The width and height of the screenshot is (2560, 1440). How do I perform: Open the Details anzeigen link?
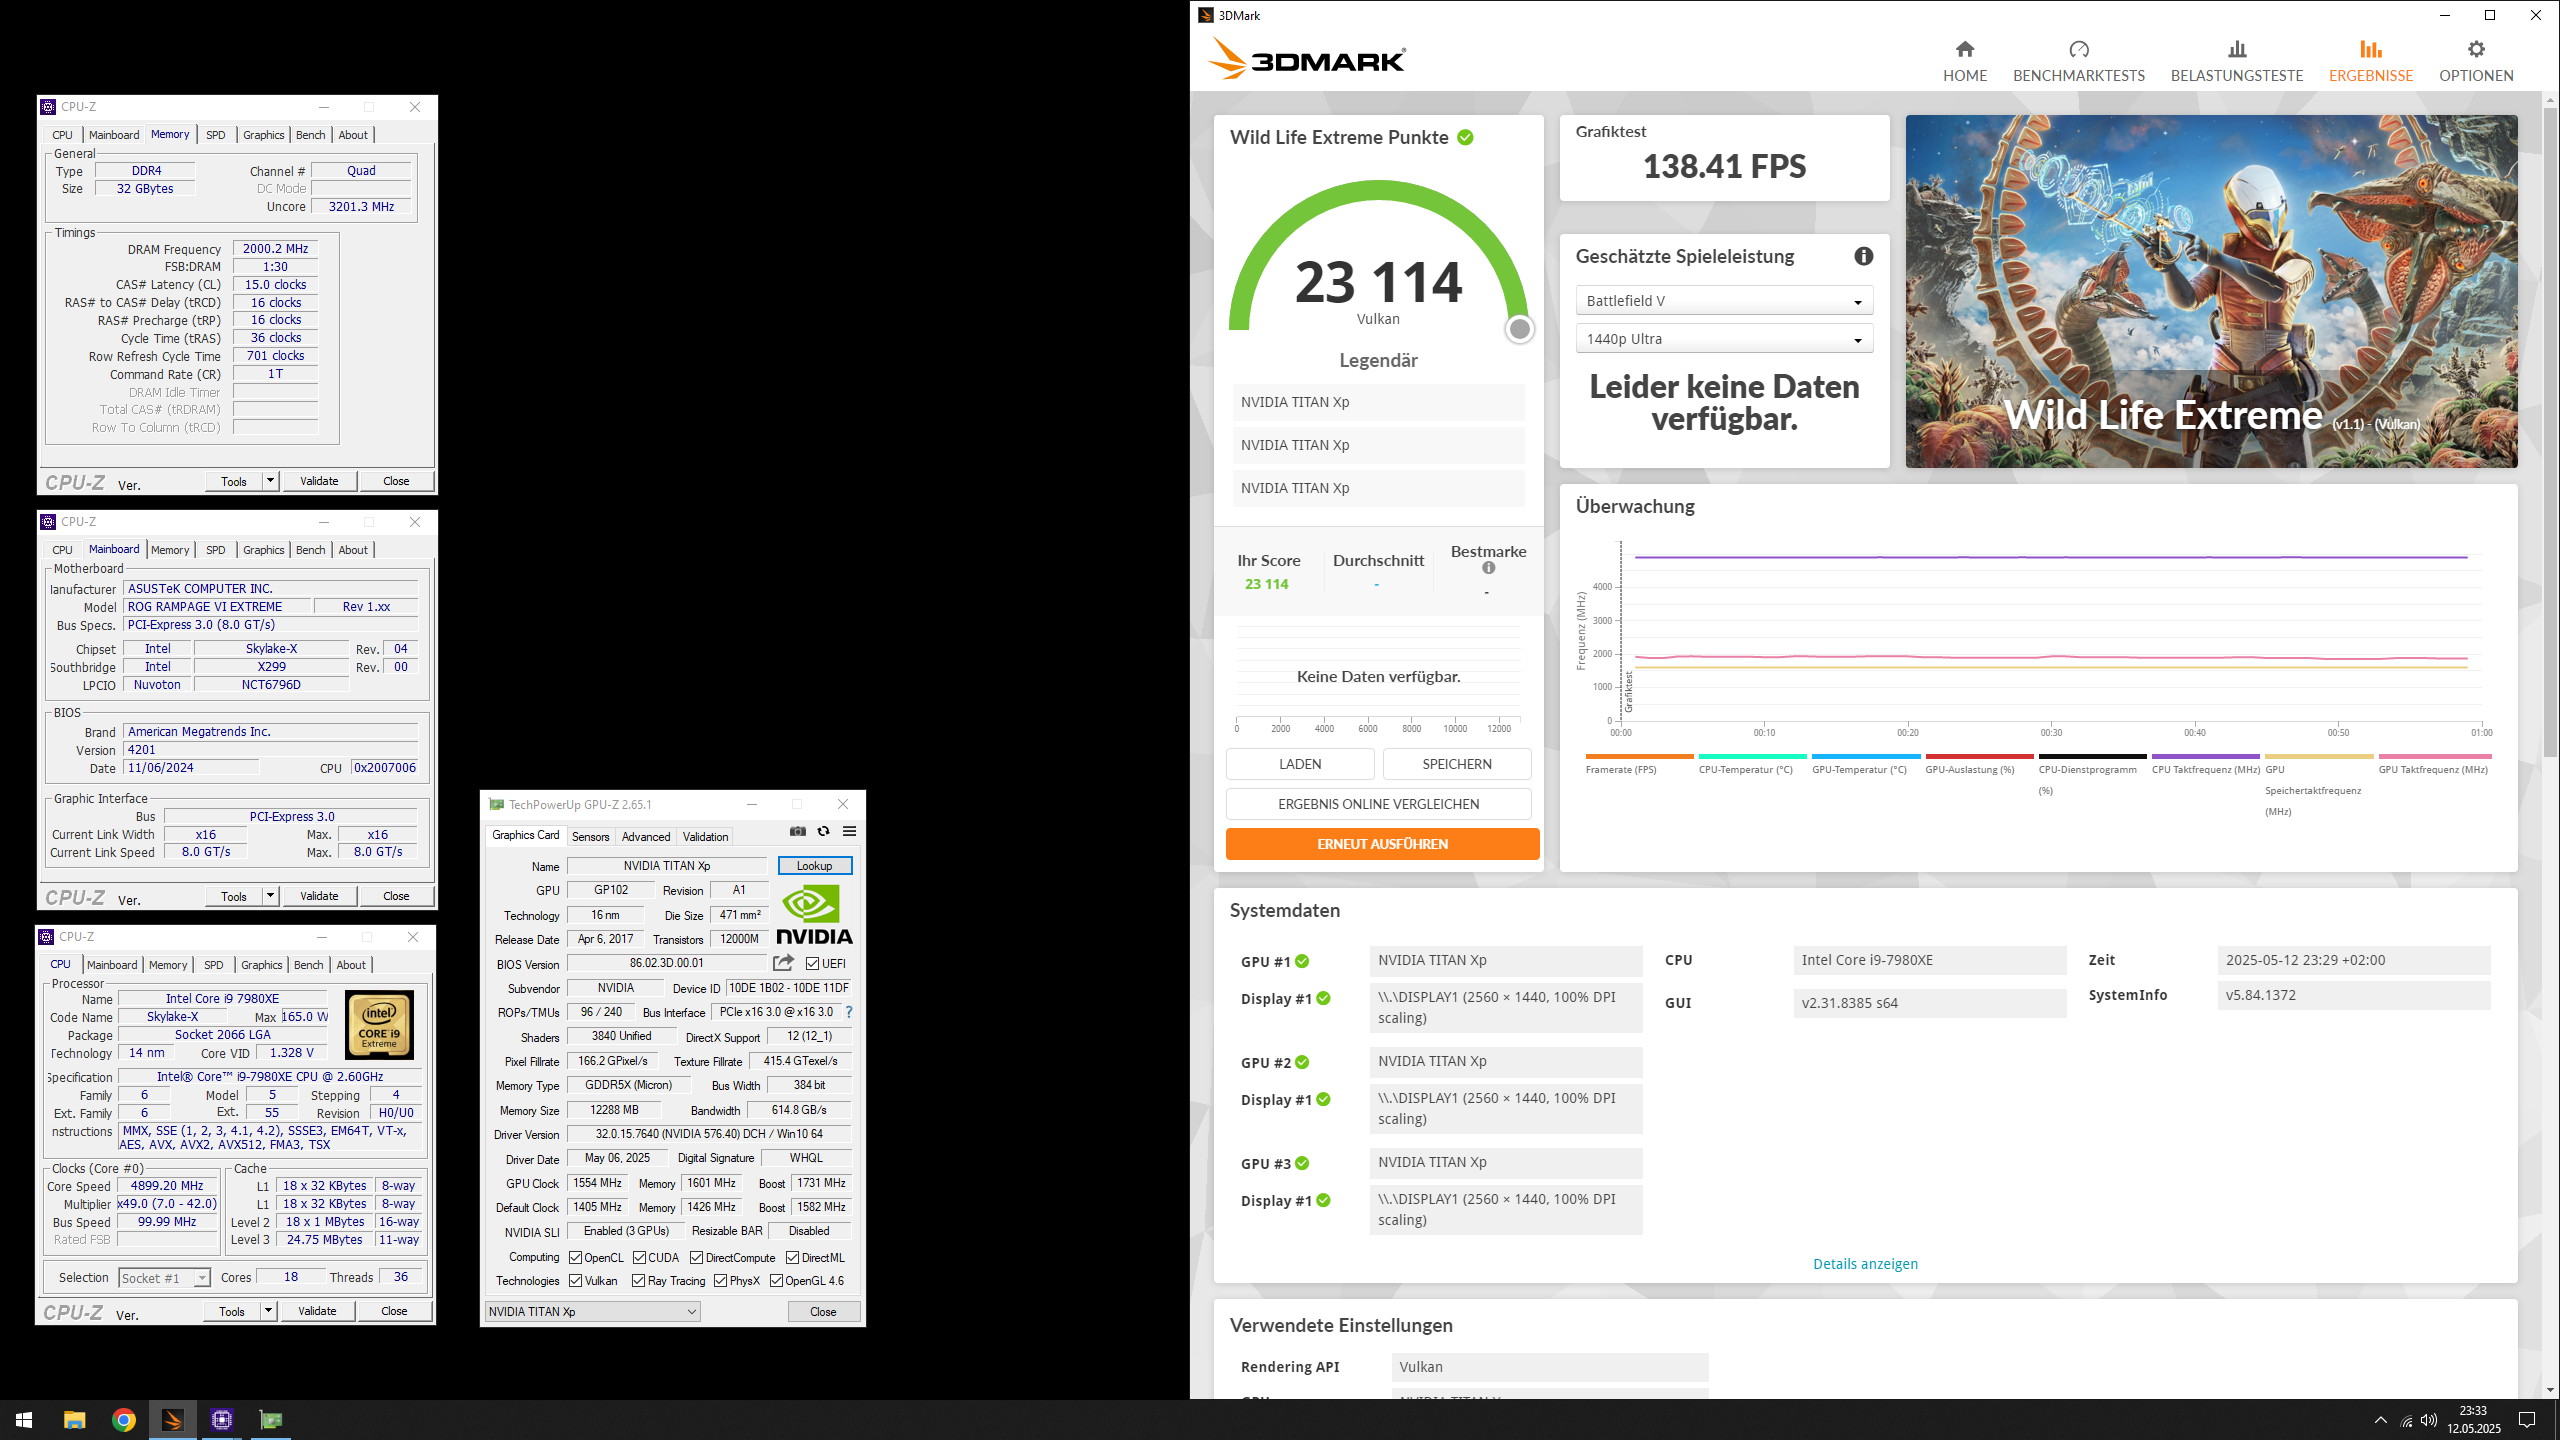(1865, 1264)
